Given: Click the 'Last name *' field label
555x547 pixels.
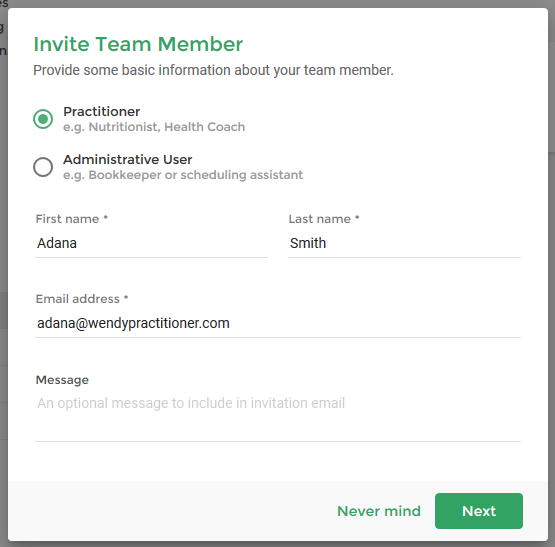Looking at the screenshot, I should coord(324,219).
